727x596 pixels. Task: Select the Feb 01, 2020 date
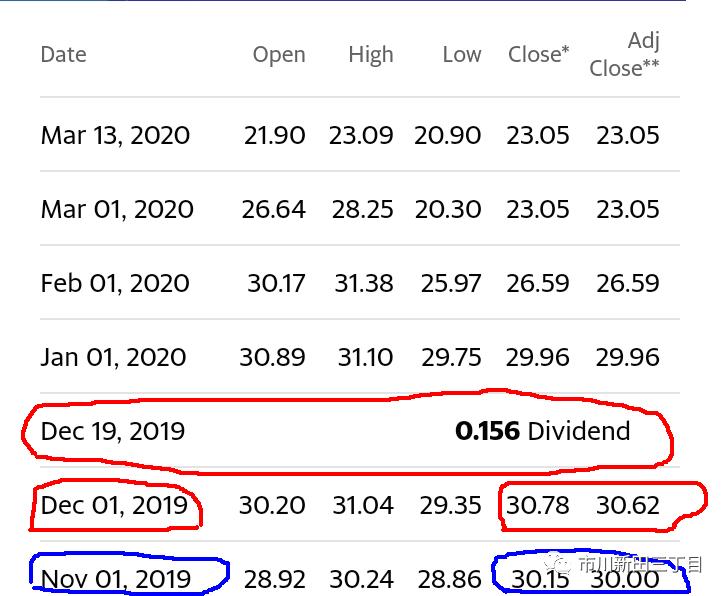point(115,283)
